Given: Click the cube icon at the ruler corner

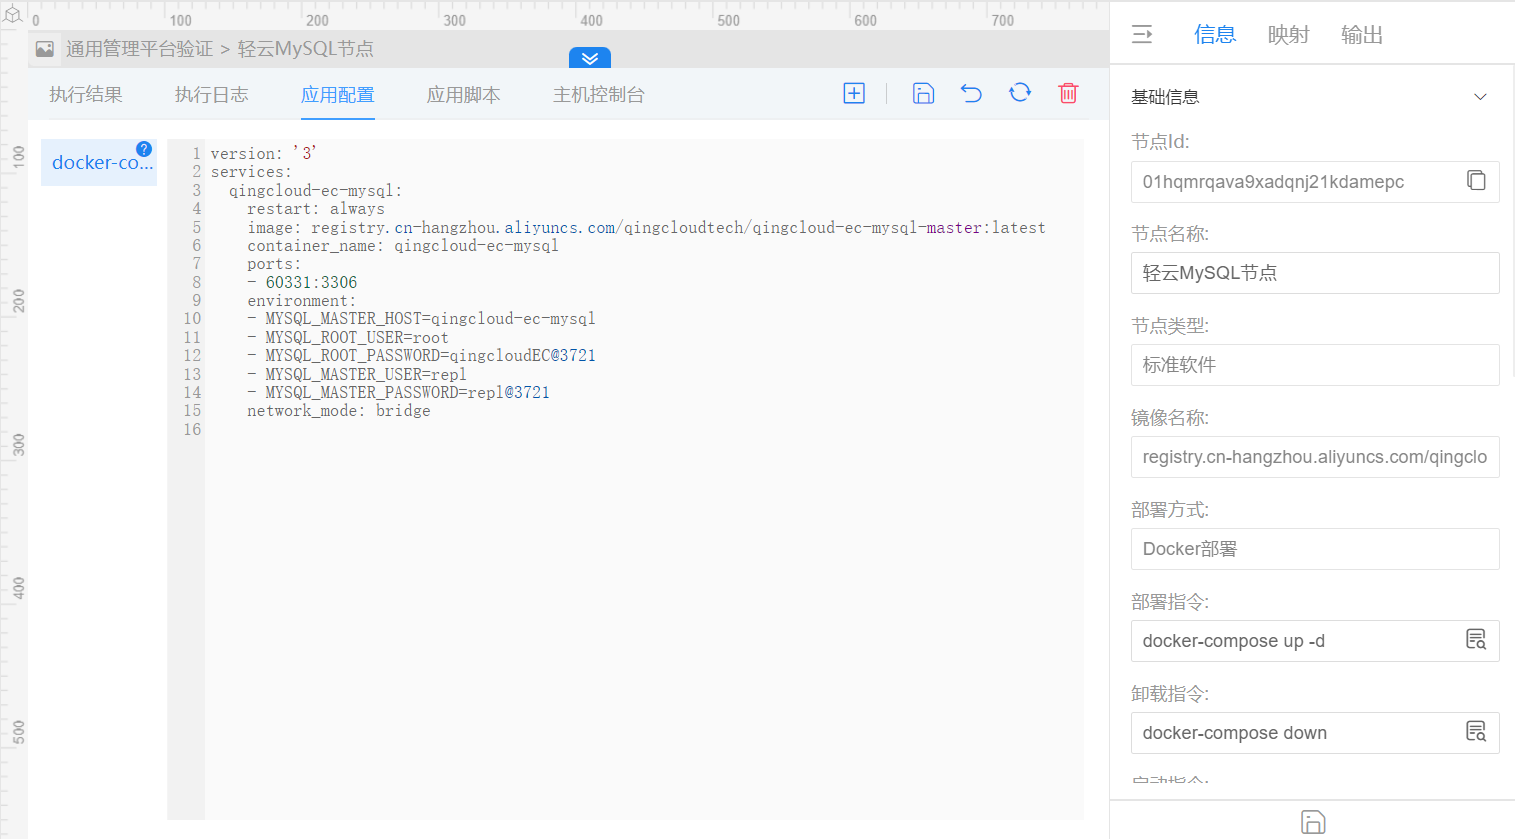Looking at the screenshot, I should pyautogui.click(x=12, y=14).
